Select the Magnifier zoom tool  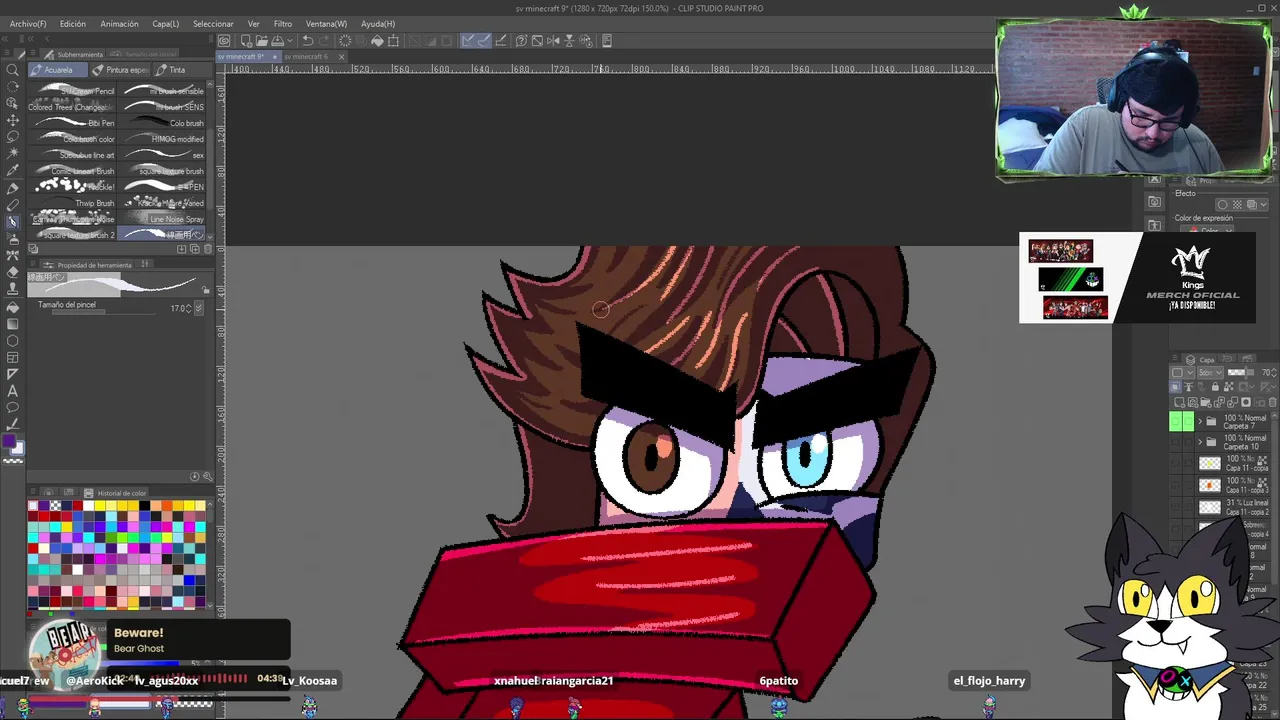click(x=12, y=70)
